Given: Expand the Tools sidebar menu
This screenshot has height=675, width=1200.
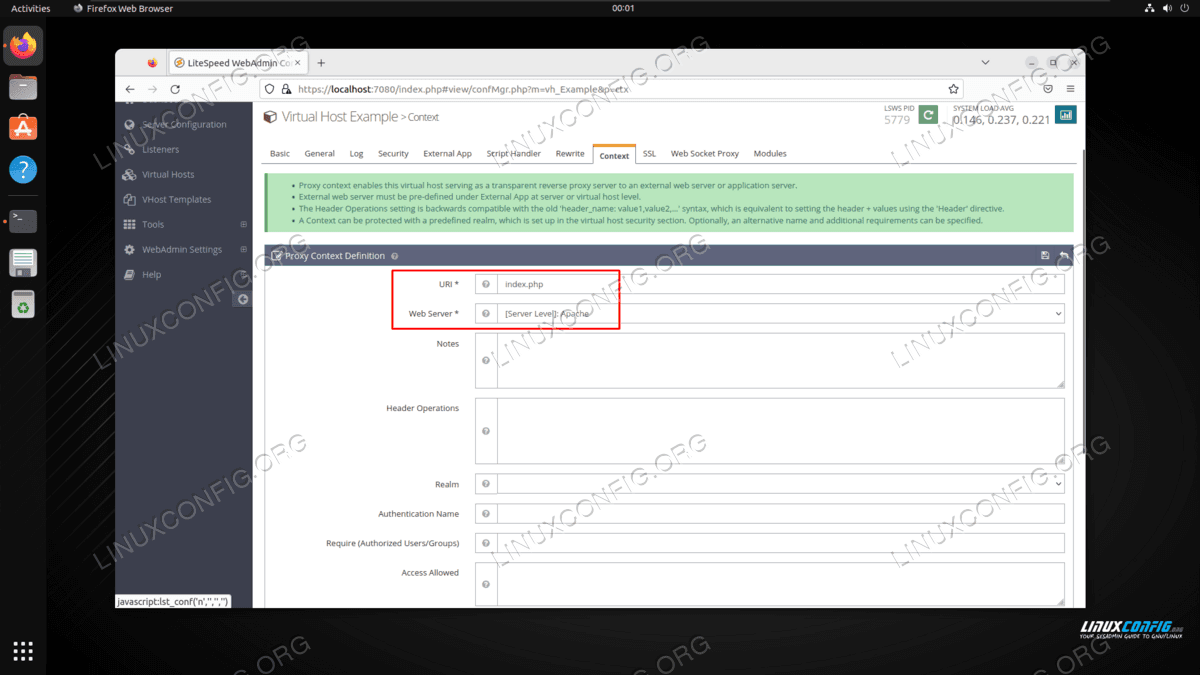Looking at the screenshot, I should point(244,225).
